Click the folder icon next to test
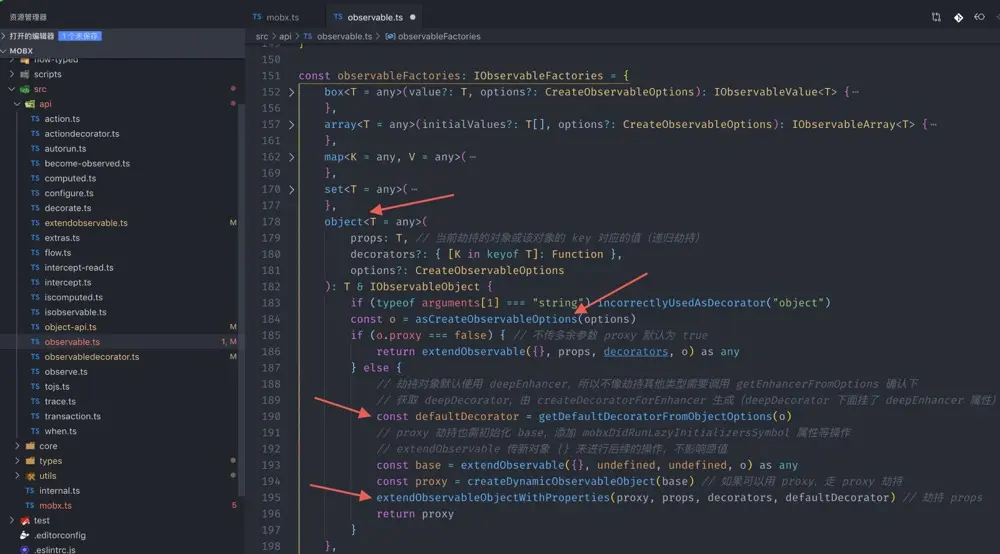Viewport: 1000px width, 554px height. point(25,520)
